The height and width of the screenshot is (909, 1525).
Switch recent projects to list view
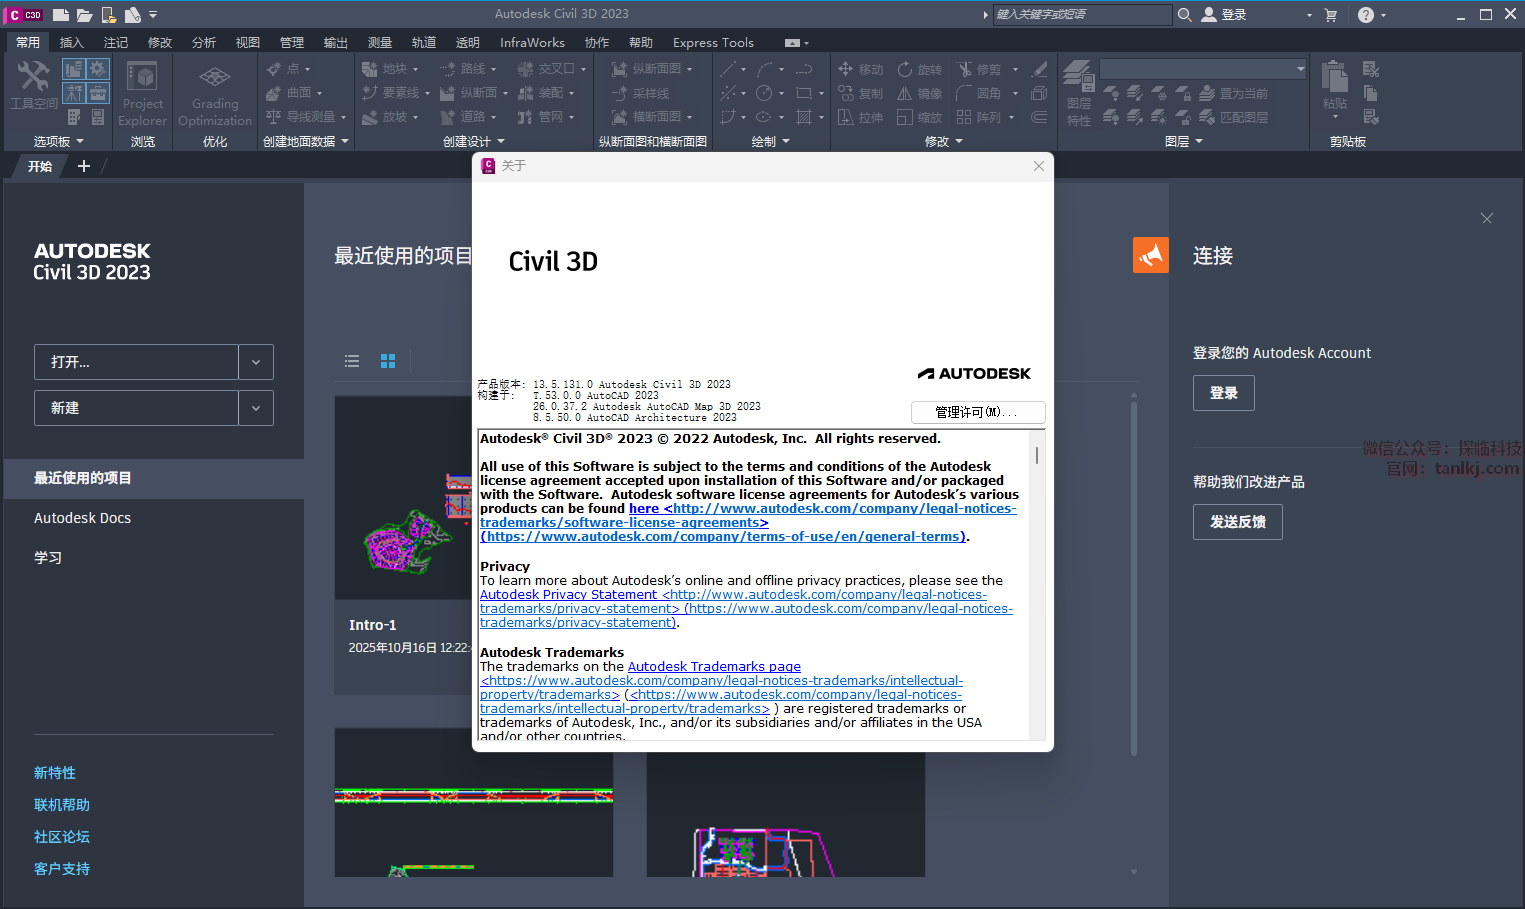point(352,361)
